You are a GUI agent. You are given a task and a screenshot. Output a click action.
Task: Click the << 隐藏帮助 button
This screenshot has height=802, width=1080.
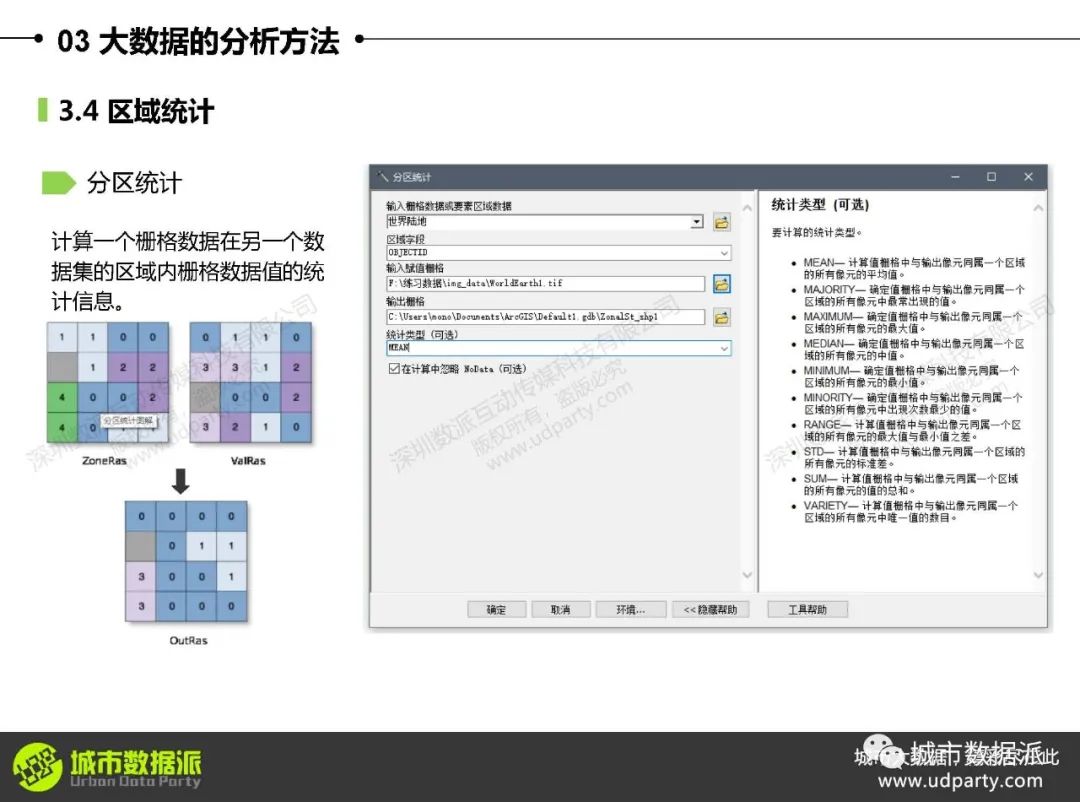pos(710,609)
